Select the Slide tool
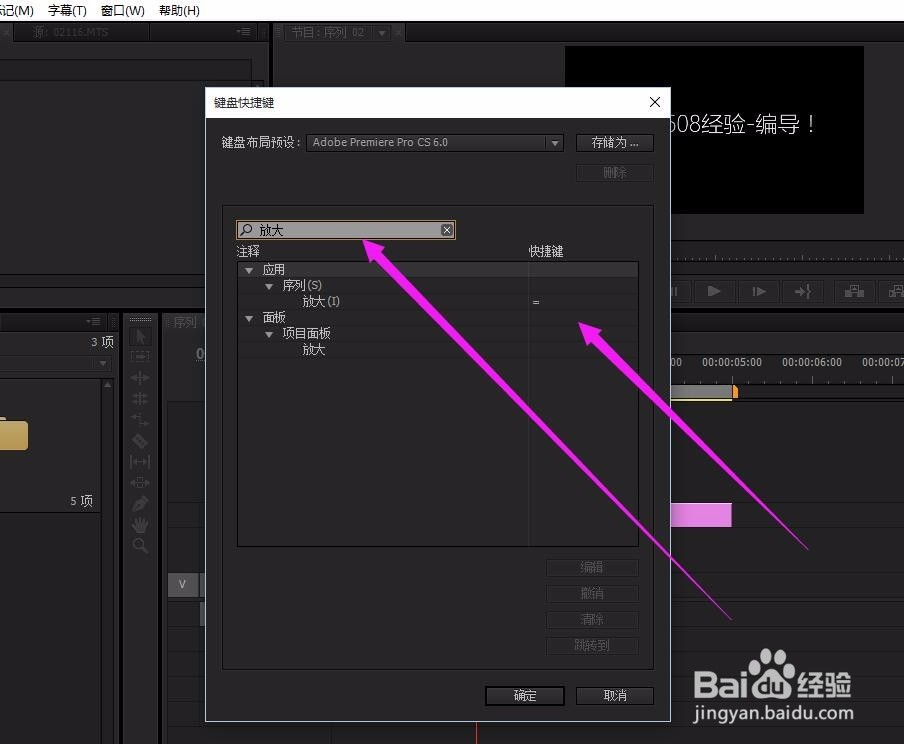This screenshot has width=904, height=744. click(140, 482)
